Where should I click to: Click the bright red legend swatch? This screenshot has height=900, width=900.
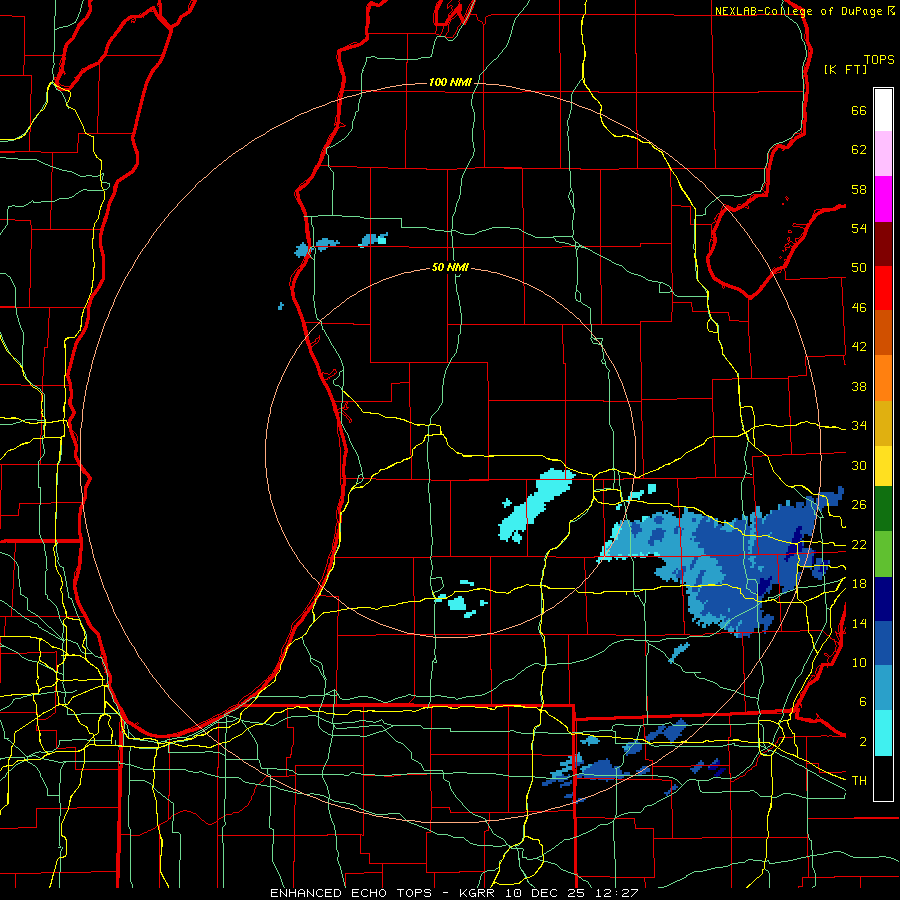tap(883, 288)
